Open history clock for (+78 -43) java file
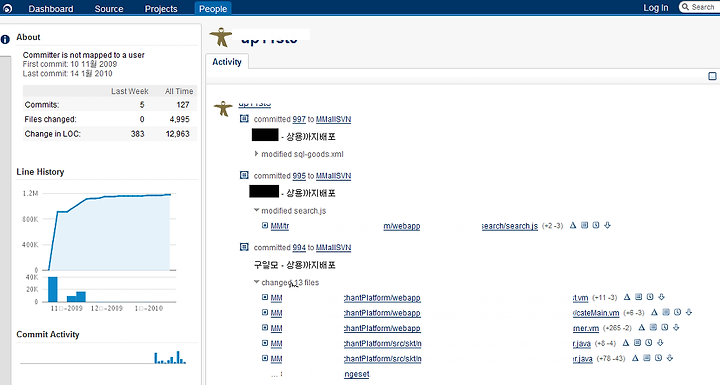720x385 pixels. tap(658, 357)
